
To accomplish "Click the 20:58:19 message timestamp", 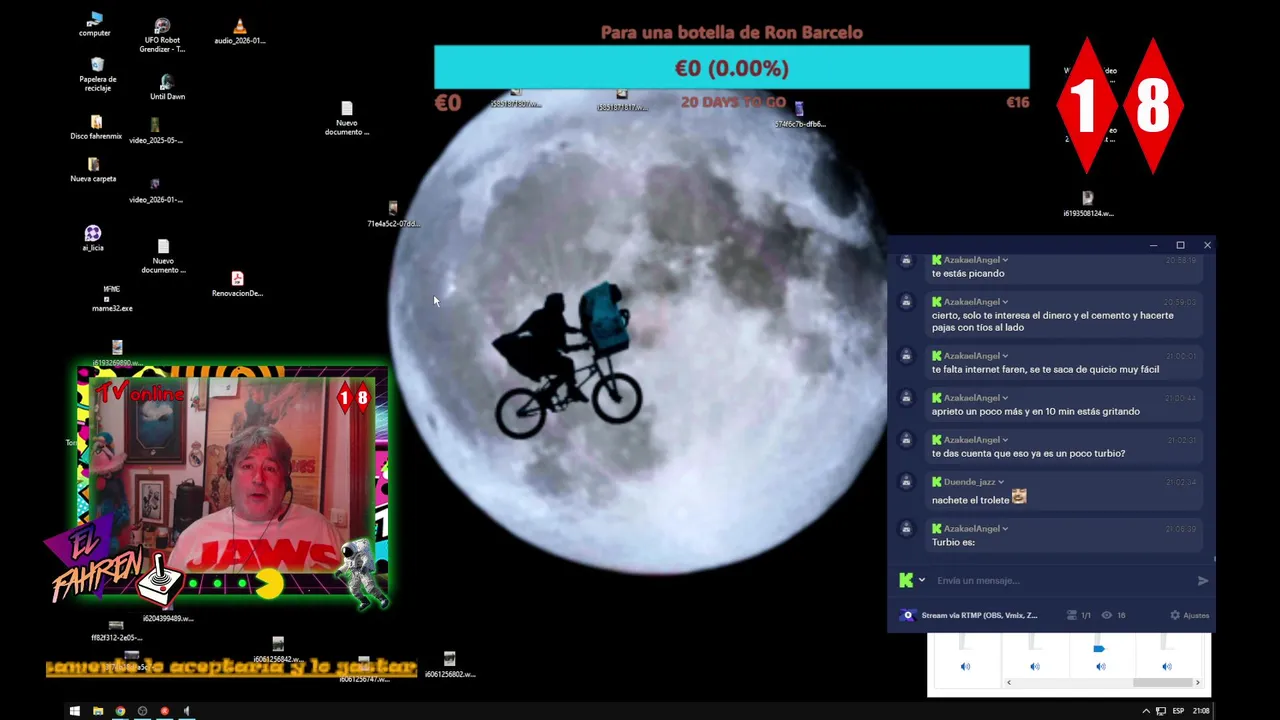I will (1180, 260).
